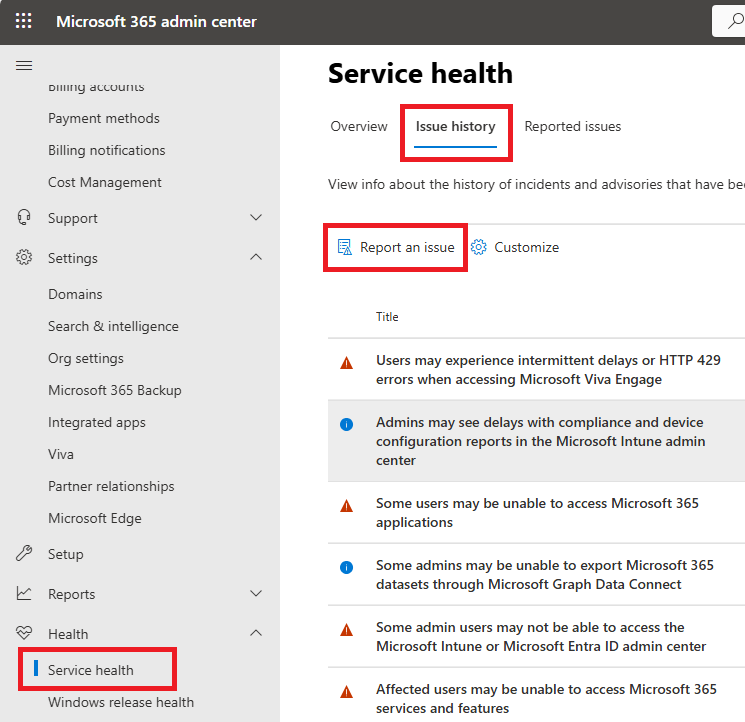
Task: Click the Support headset icon
Action: click(24, 218)
